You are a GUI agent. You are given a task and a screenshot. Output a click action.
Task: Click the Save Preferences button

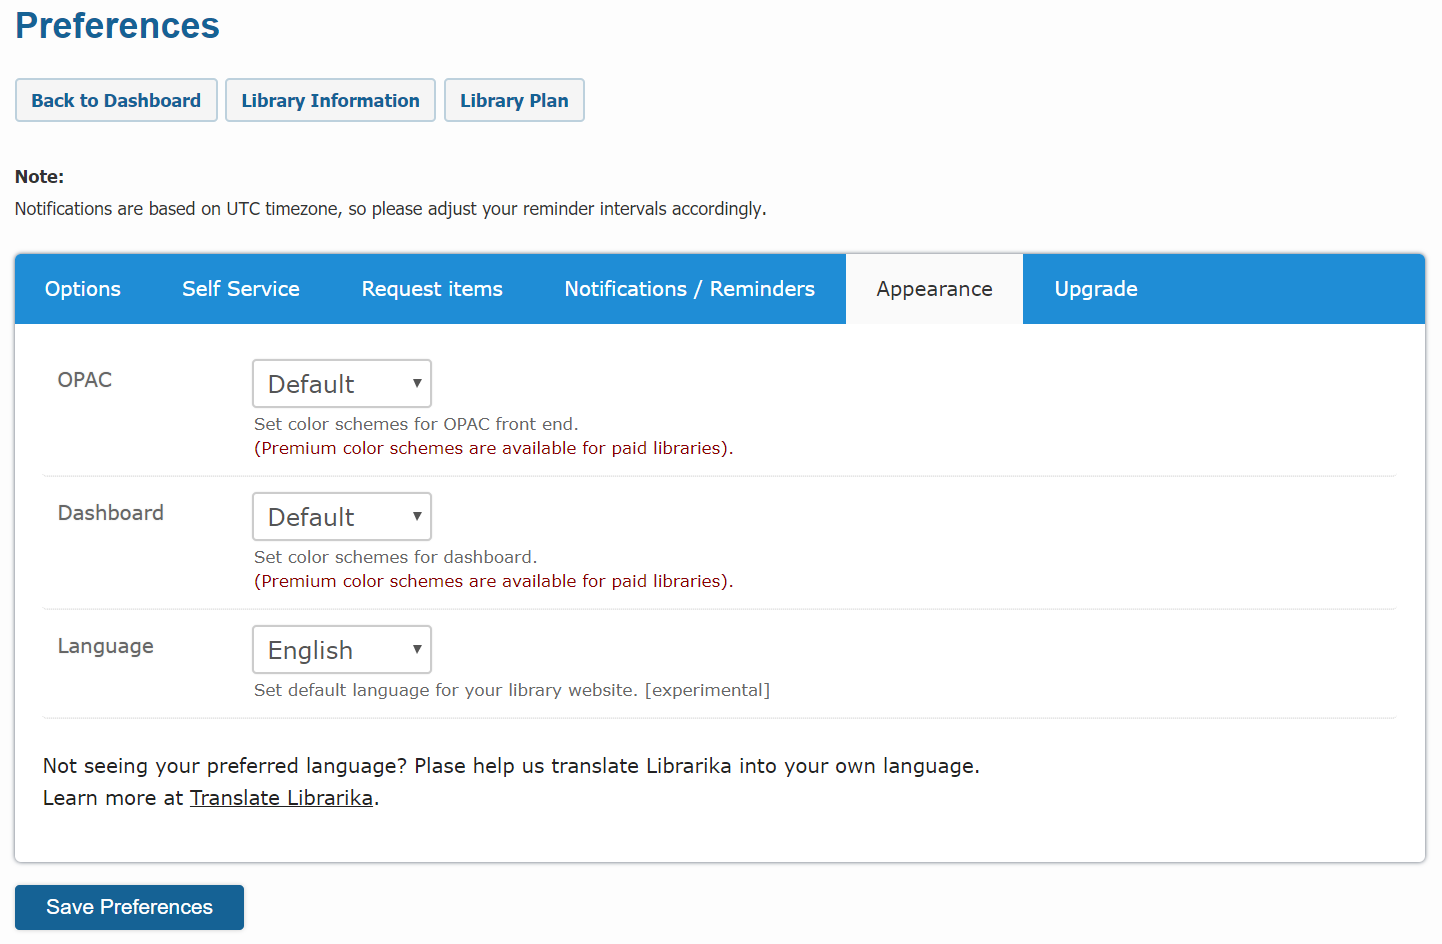129,907
